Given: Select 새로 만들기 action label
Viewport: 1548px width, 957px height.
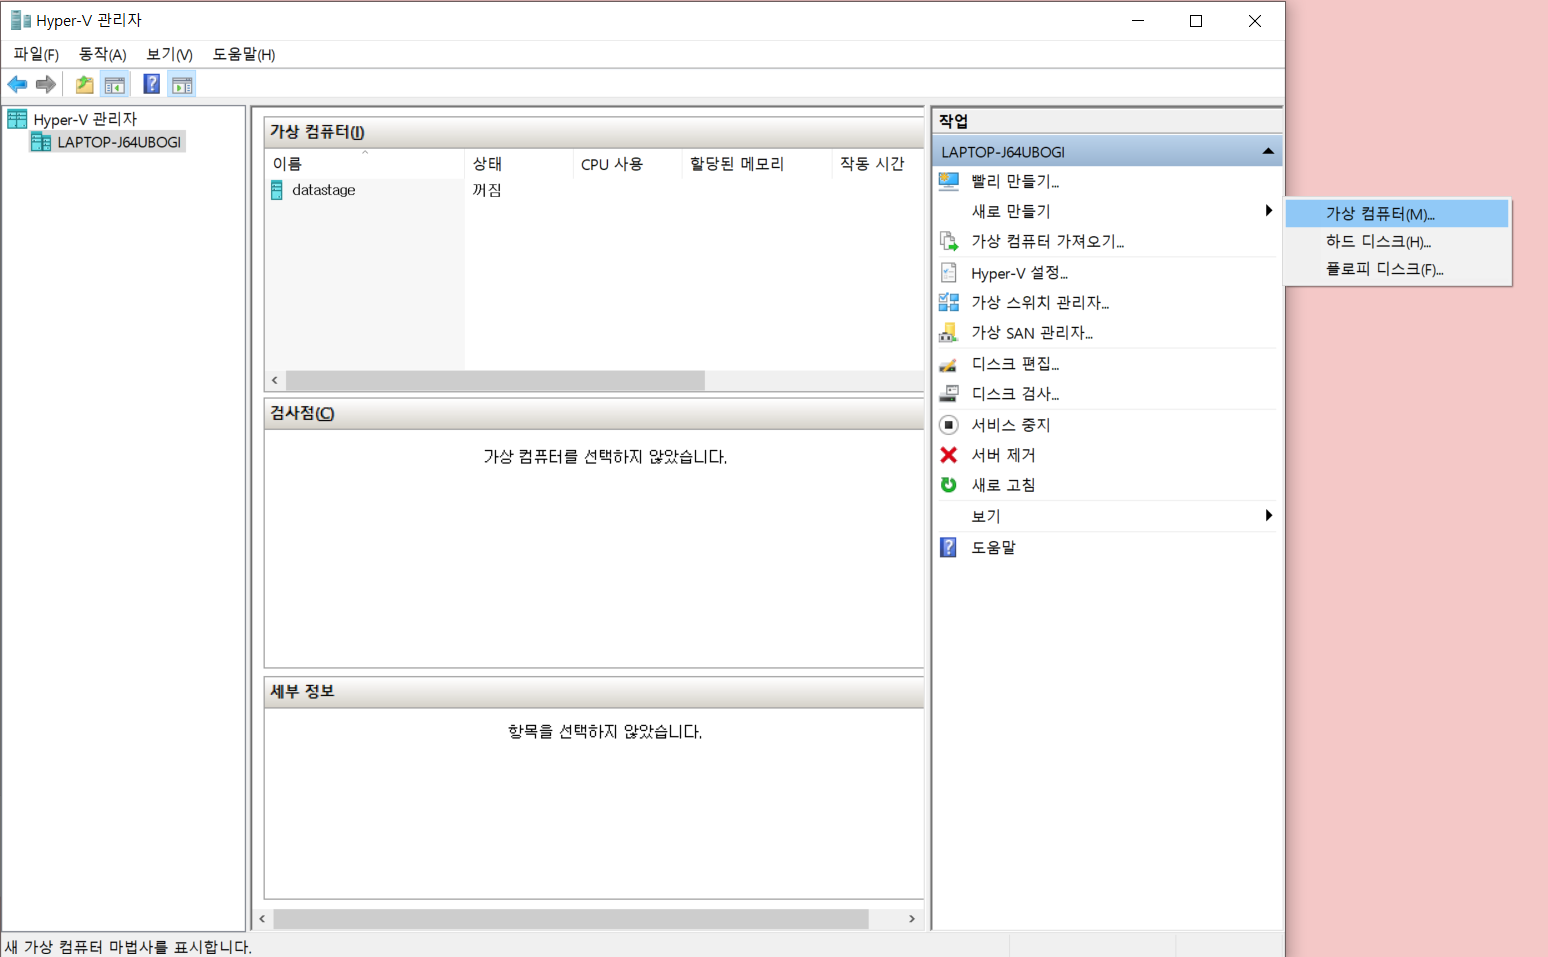Looking at the screenshot, I should [1011, 211].
